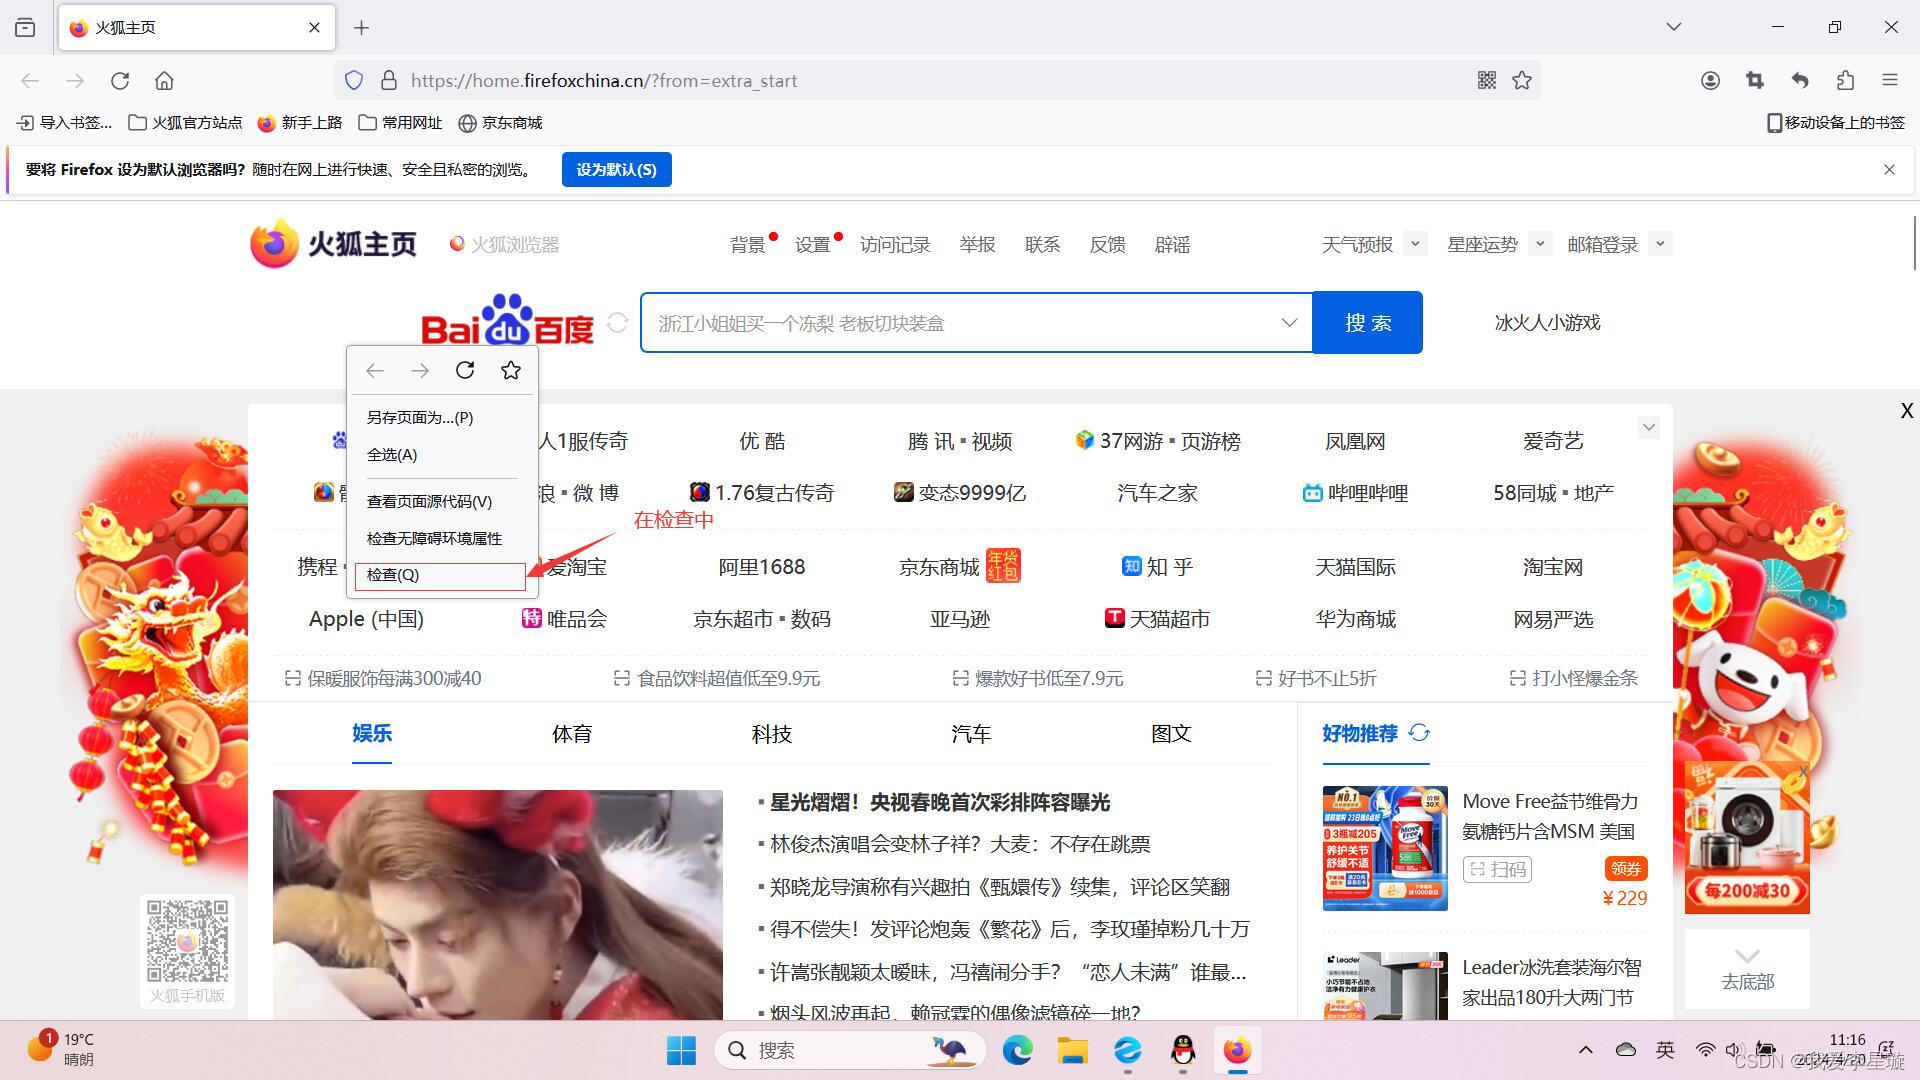1920x1080 pixels.
Task: Open the Firefox View icon left of tabs
Action: click(25, 27)
